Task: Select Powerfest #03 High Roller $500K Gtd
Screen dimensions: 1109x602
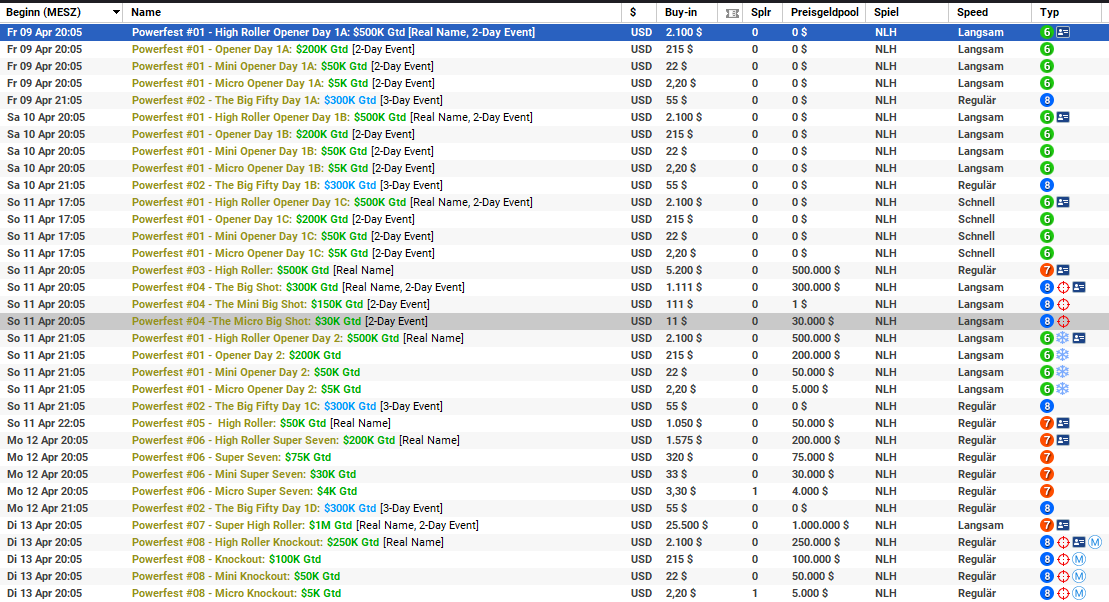Action: 554,270
